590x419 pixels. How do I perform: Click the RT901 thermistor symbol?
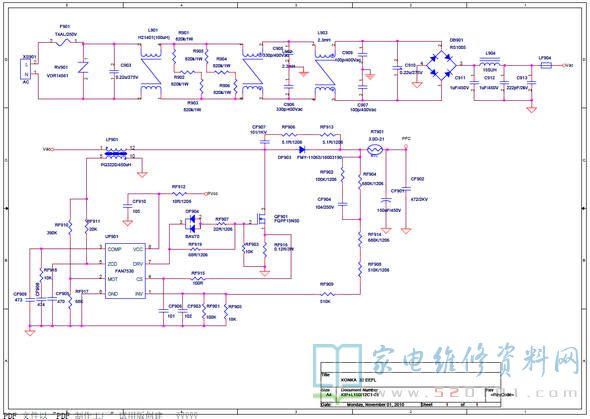tap(376, 150)
